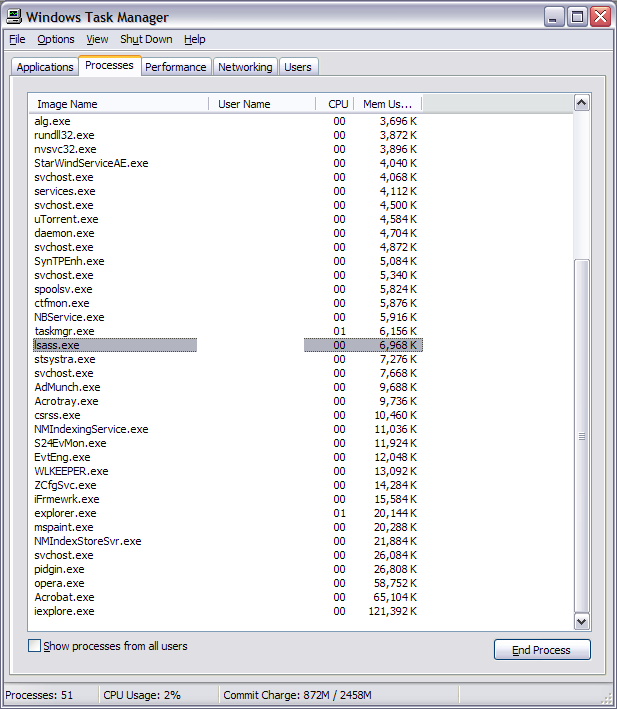
Task: Maximize the Task Manager window
Action: coord(577,17)
